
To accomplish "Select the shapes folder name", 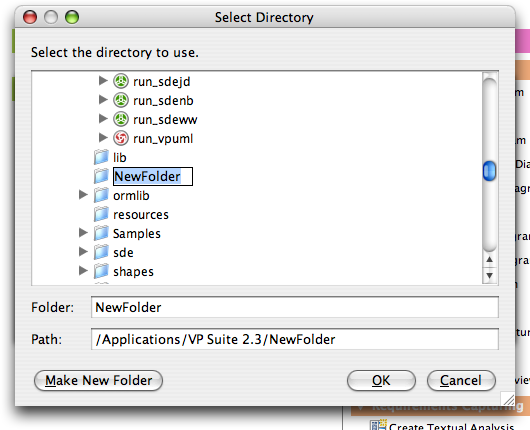I will [133, 272].
